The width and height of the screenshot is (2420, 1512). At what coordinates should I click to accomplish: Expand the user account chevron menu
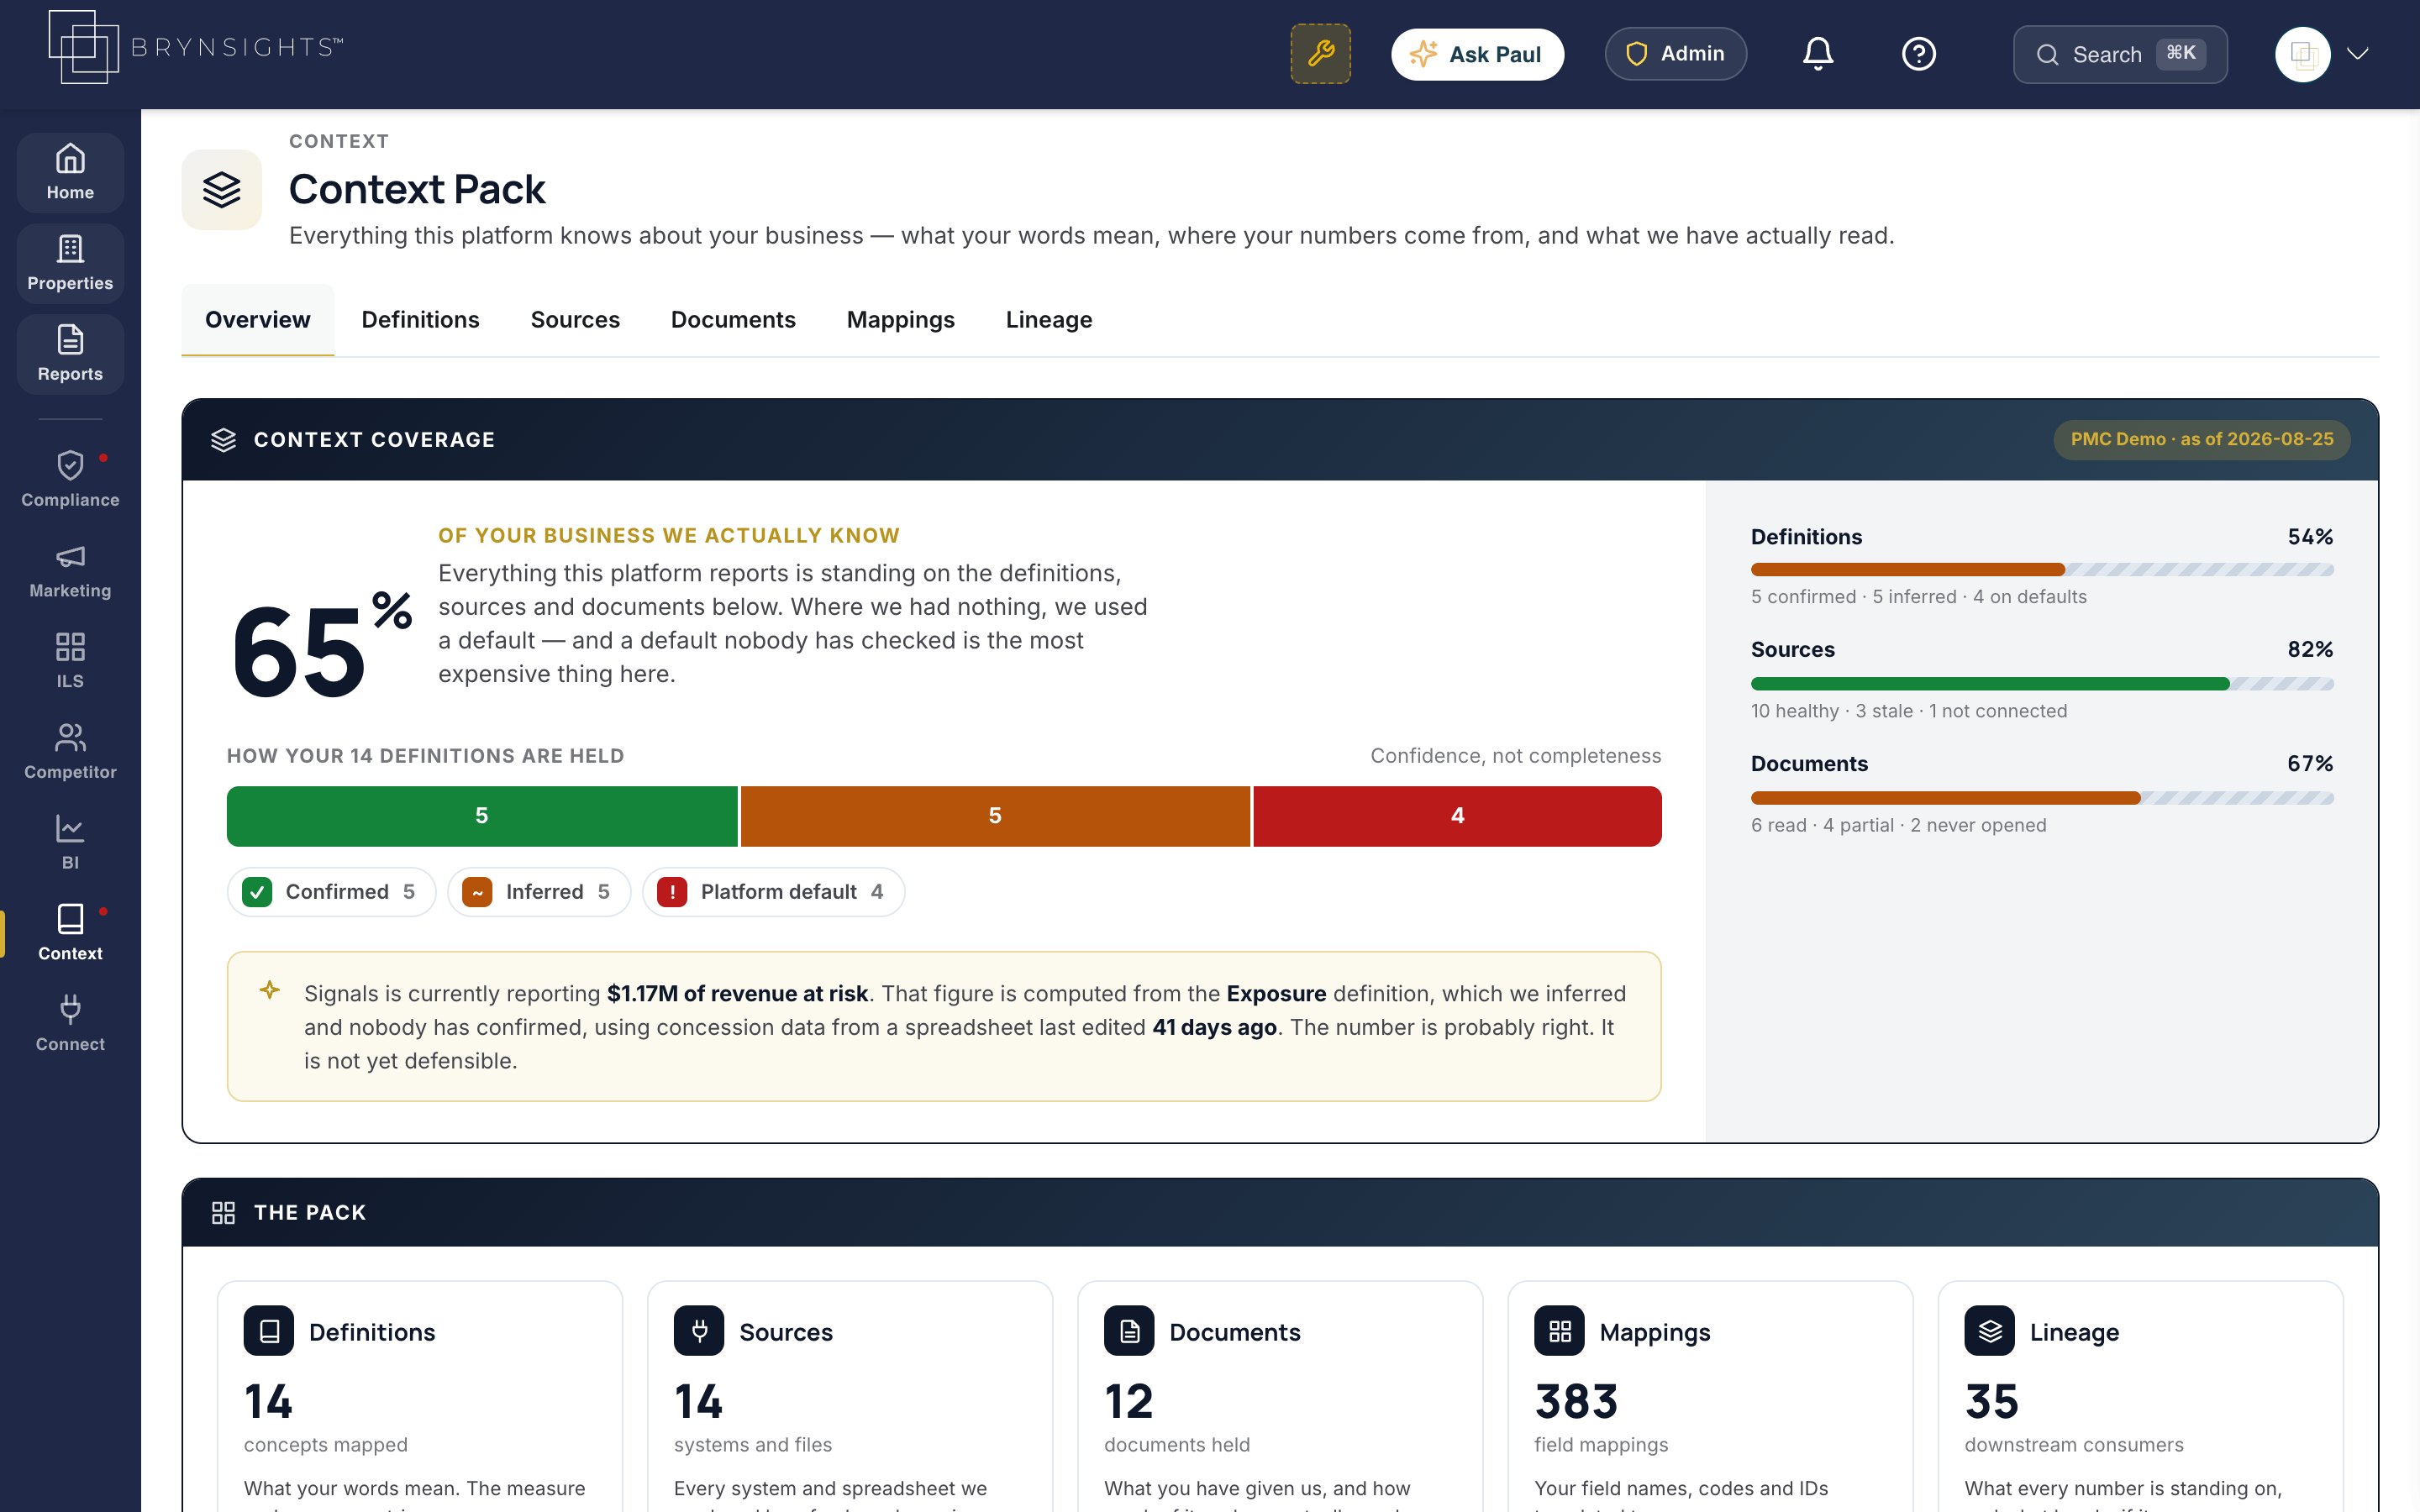pyautogui.click(x=2358, y=54)
